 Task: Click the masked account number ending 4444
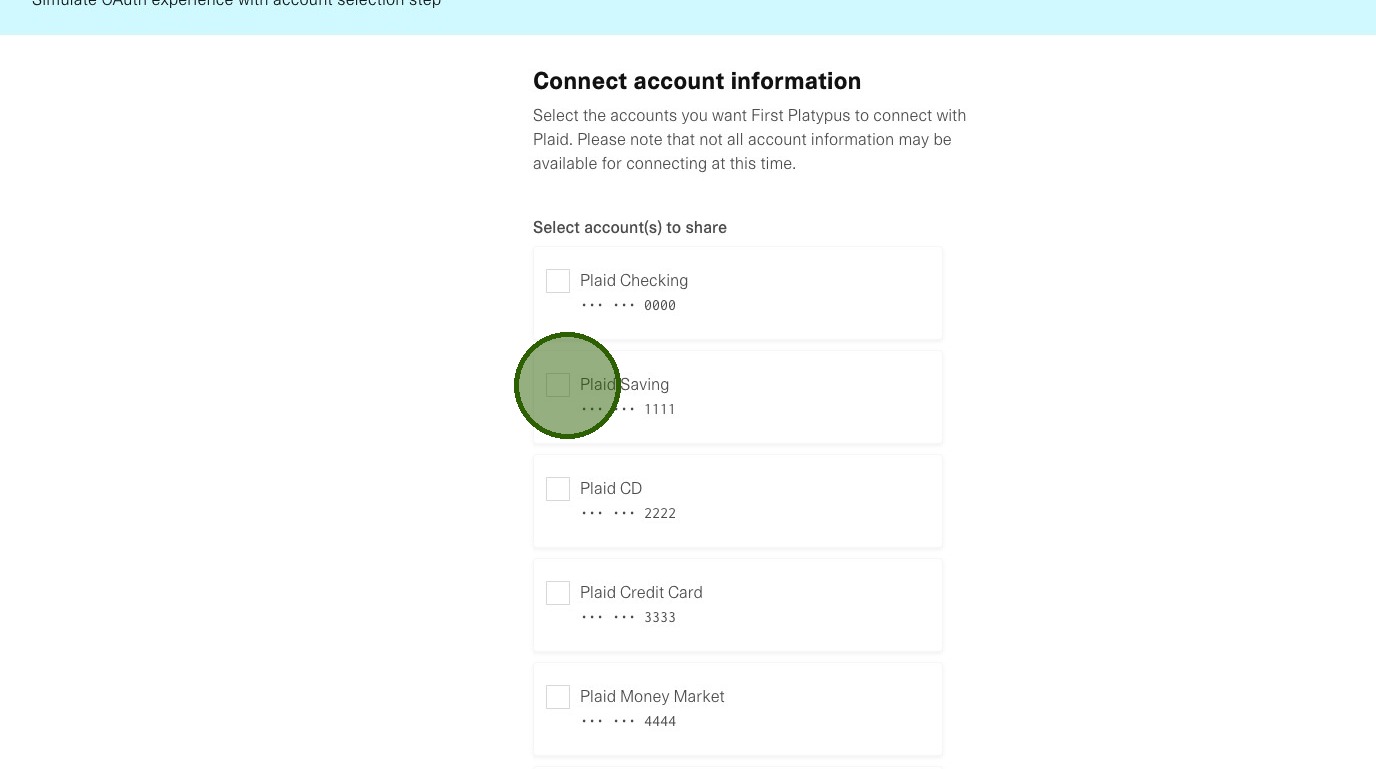628,722
